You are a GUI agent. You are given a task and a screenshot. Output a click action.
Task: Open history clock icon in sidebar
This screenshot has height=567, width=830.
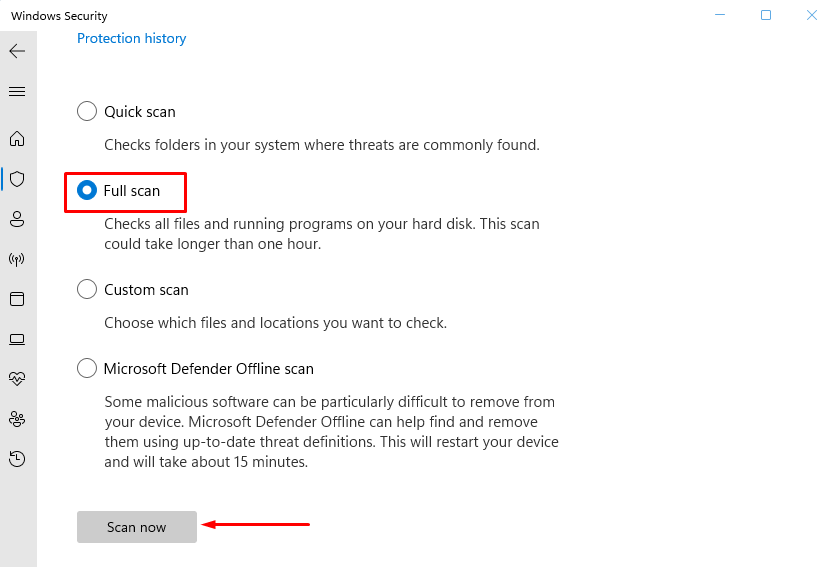point(17,459)
